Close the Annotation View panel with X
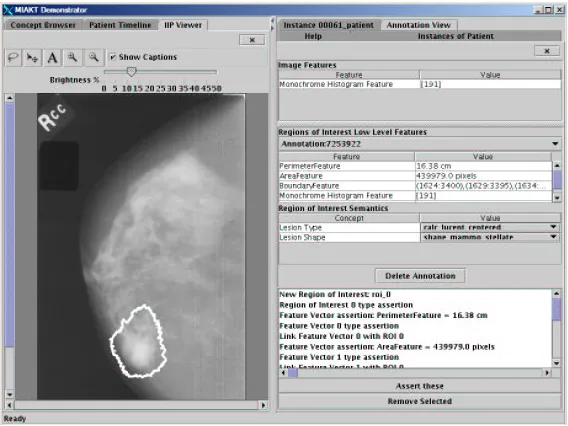This screenshot has height=426, width=568. click(547, 51)
